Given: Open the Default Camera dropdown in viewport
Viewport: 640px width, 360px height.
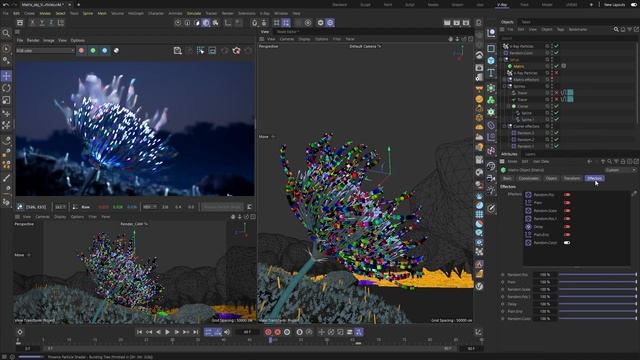Looking at the screenshot, I should click(365, 46).
